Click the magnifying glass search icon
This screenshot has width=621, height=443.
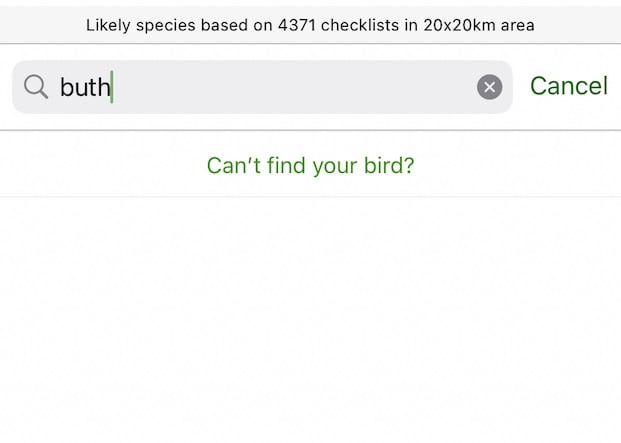[36, 87]
